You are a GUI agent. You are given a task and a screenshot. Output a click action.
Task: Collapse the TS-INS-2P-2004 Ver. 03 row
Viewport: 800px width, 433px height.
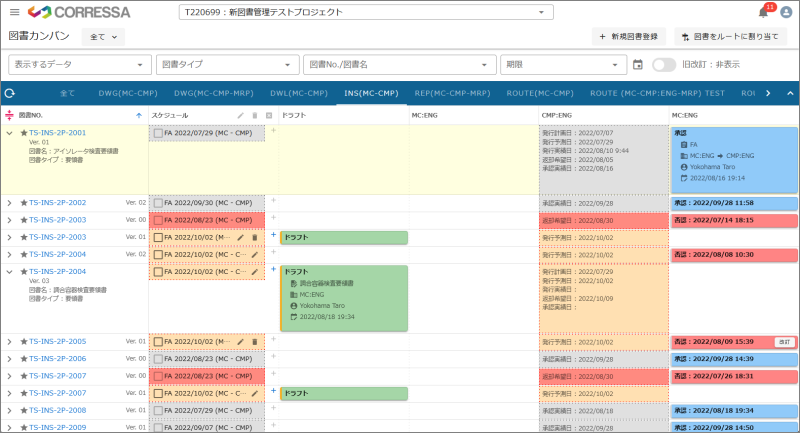coord(9,272)
